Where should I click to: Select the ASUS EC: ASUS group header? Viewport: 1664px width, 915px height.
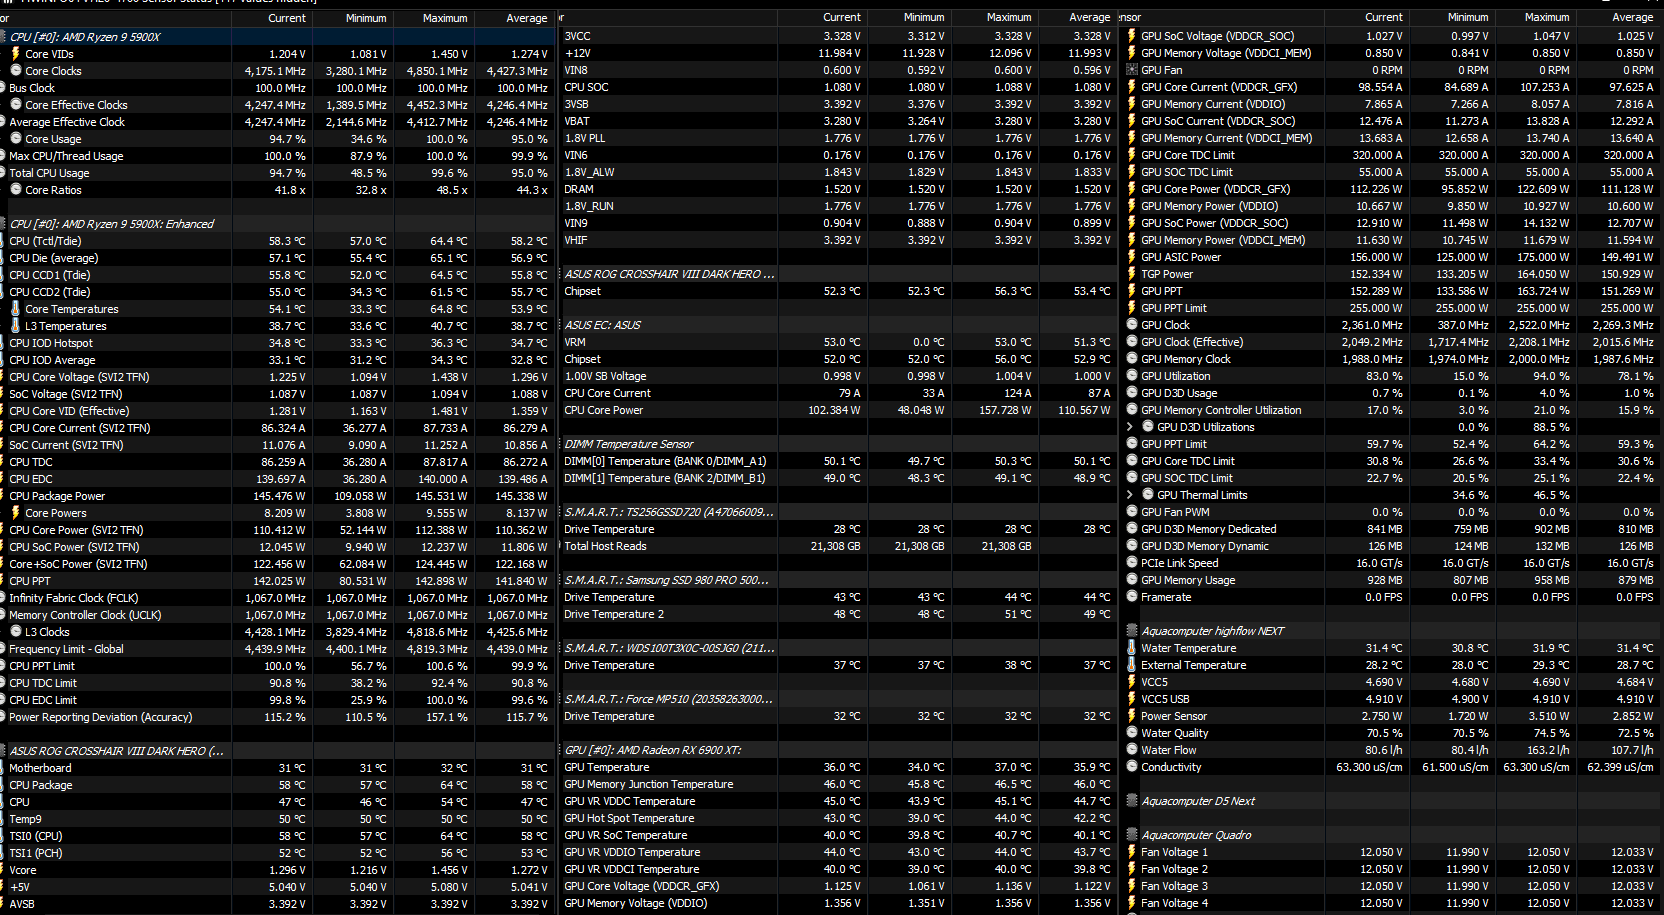click(x=838, y=325)
